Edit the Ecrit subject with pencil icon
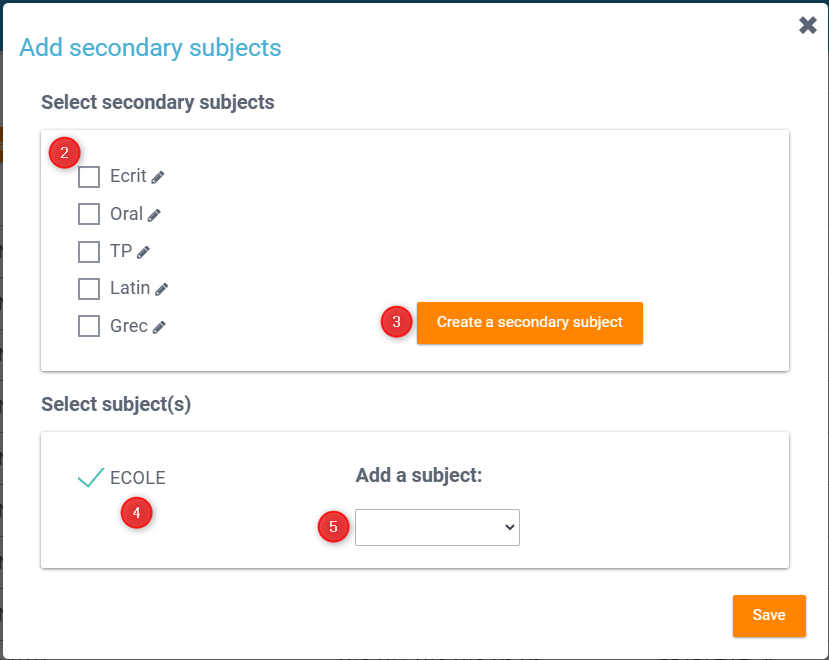The image size is (829, 660). [158, 177]
